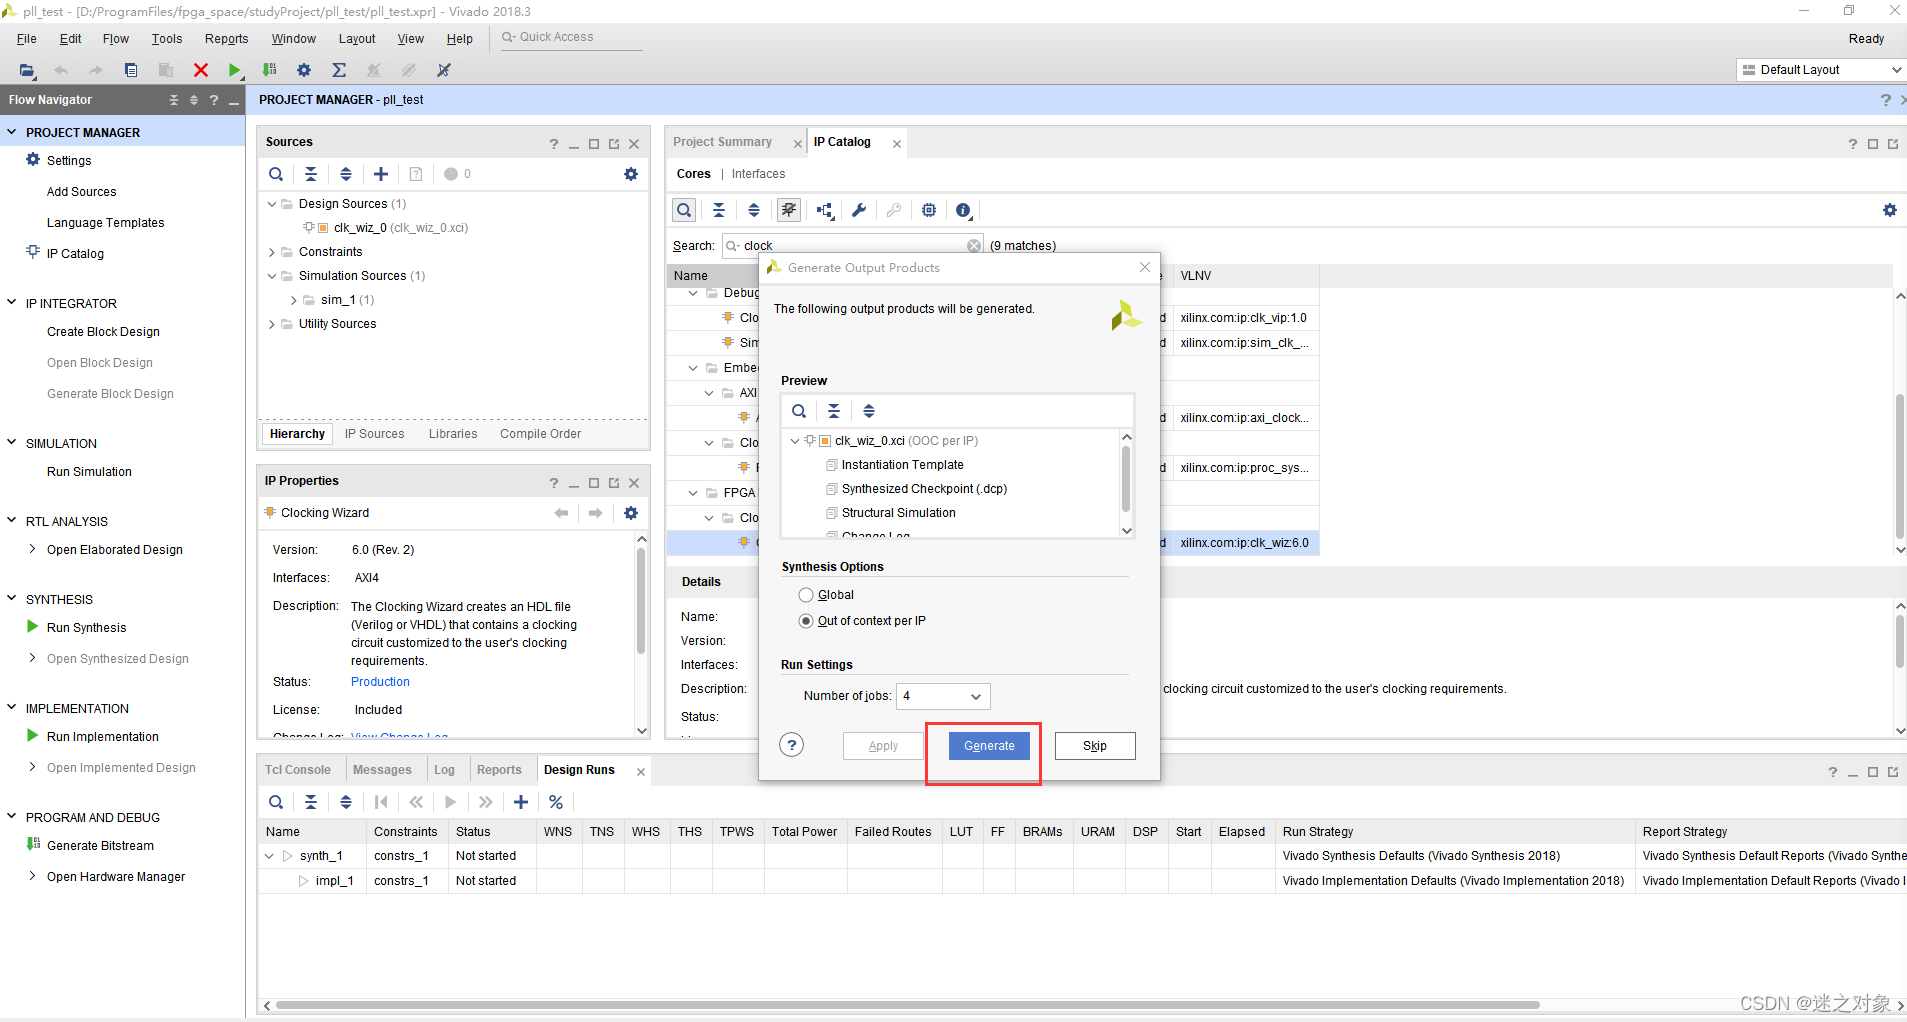1907x1022 pixels.
Task: Search in the Preview toolbar of dialog
Action: click(x=799, y=411)
